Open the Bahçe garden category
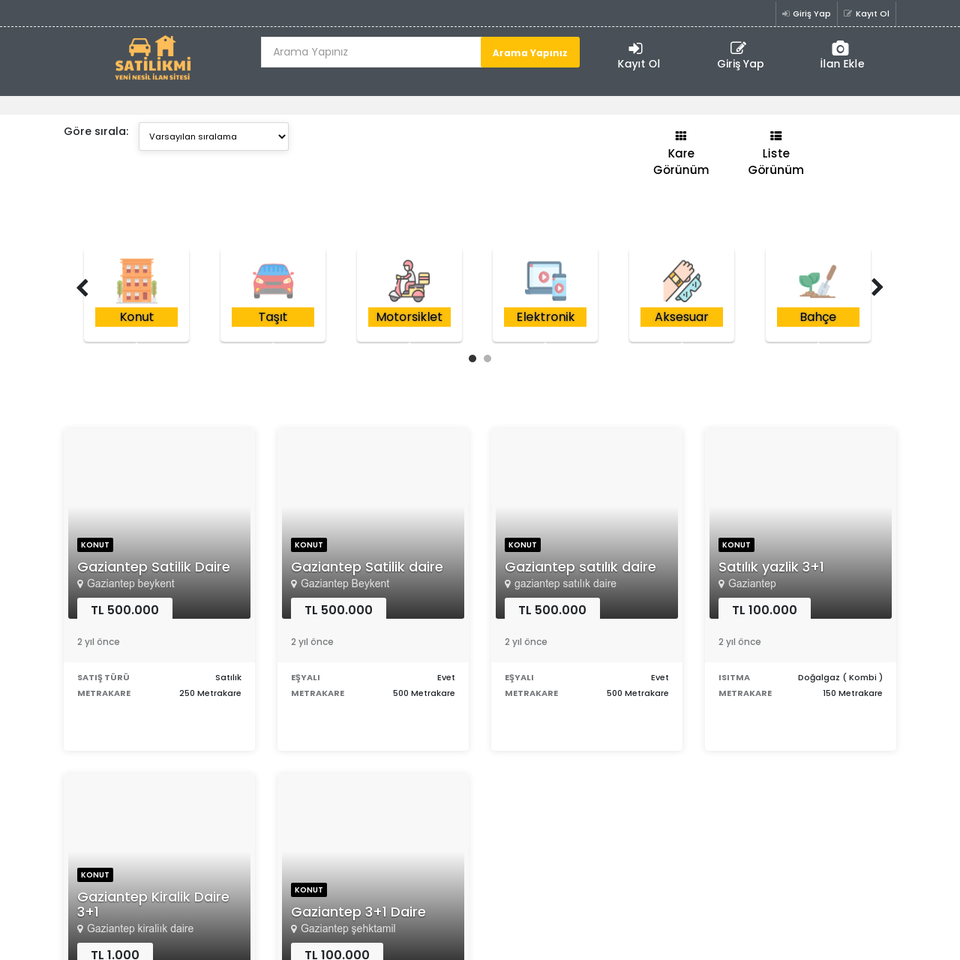The image size is (960, 960). coord(817,281)
